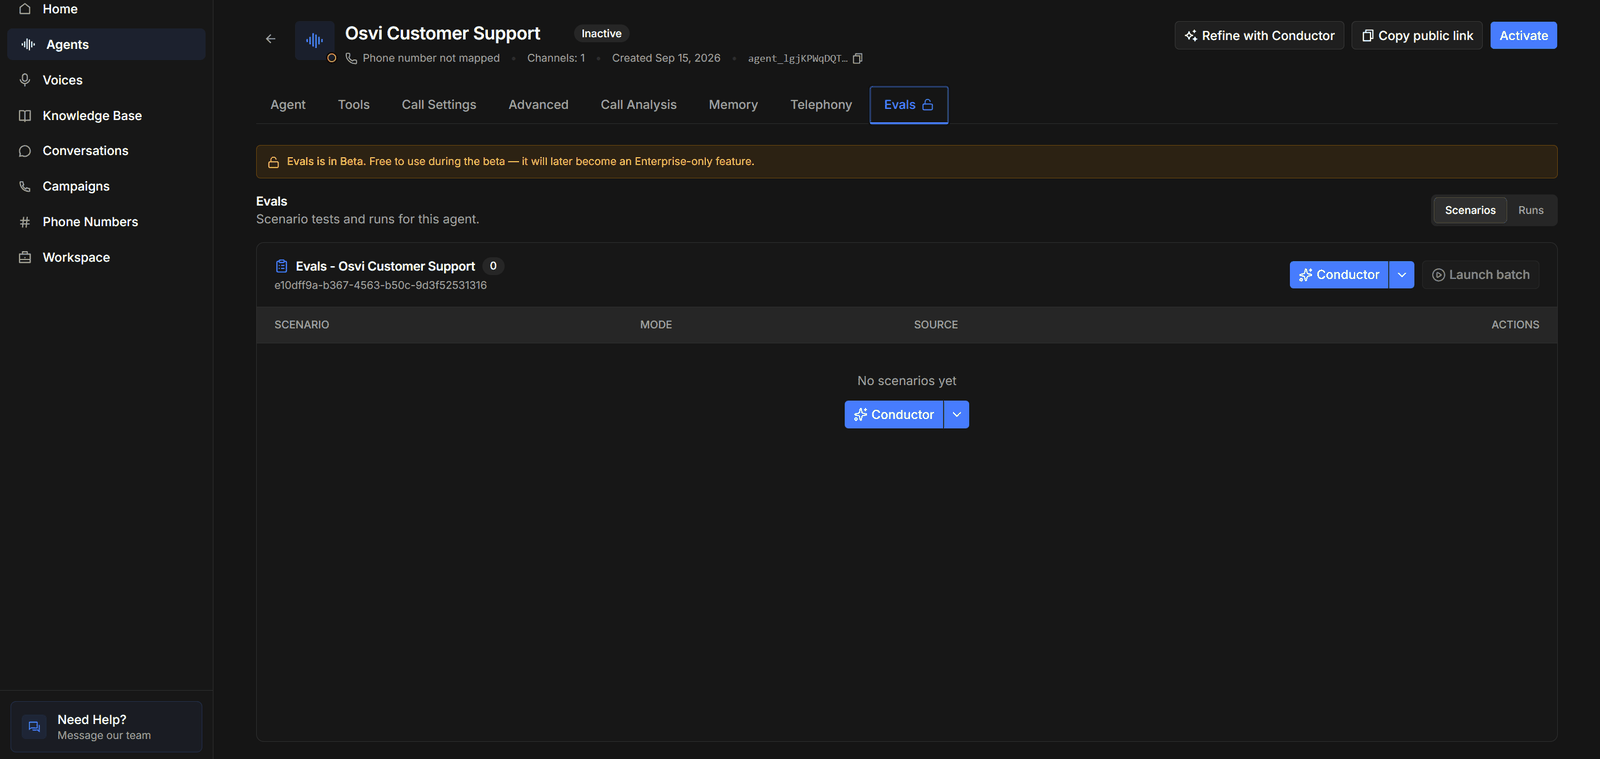
Task: Copy the agent ID with copy icon
Action: point(857,58)
